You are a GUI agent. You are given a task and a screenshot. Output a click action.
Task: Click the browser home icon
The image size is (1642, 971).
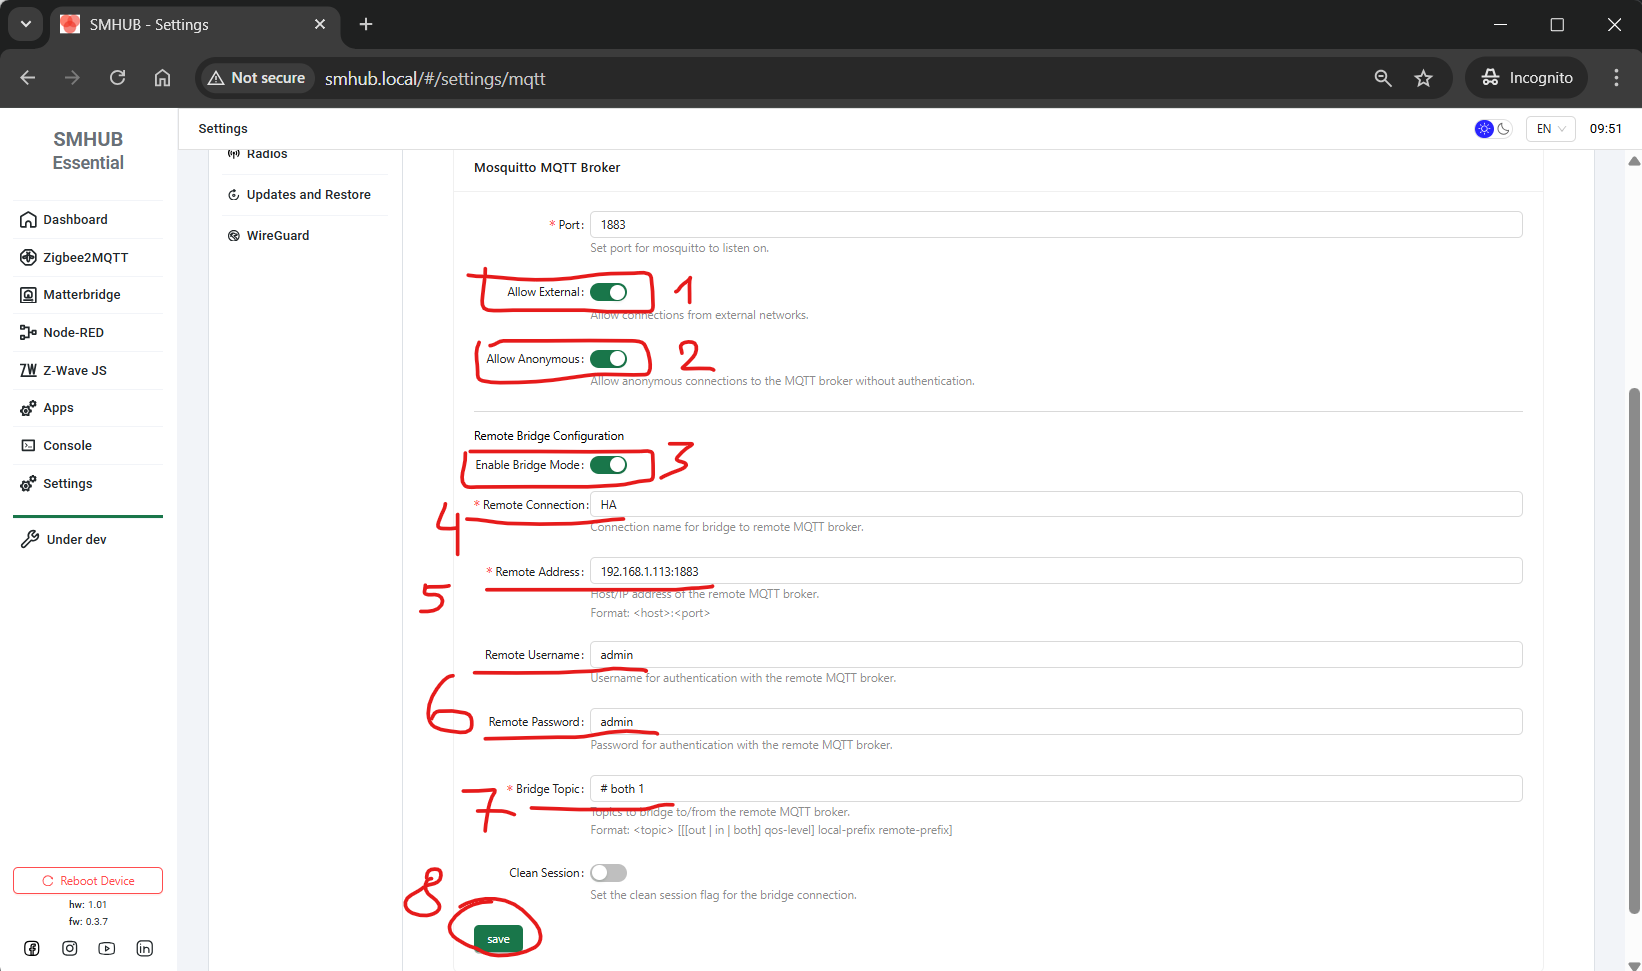pos(162,78)
